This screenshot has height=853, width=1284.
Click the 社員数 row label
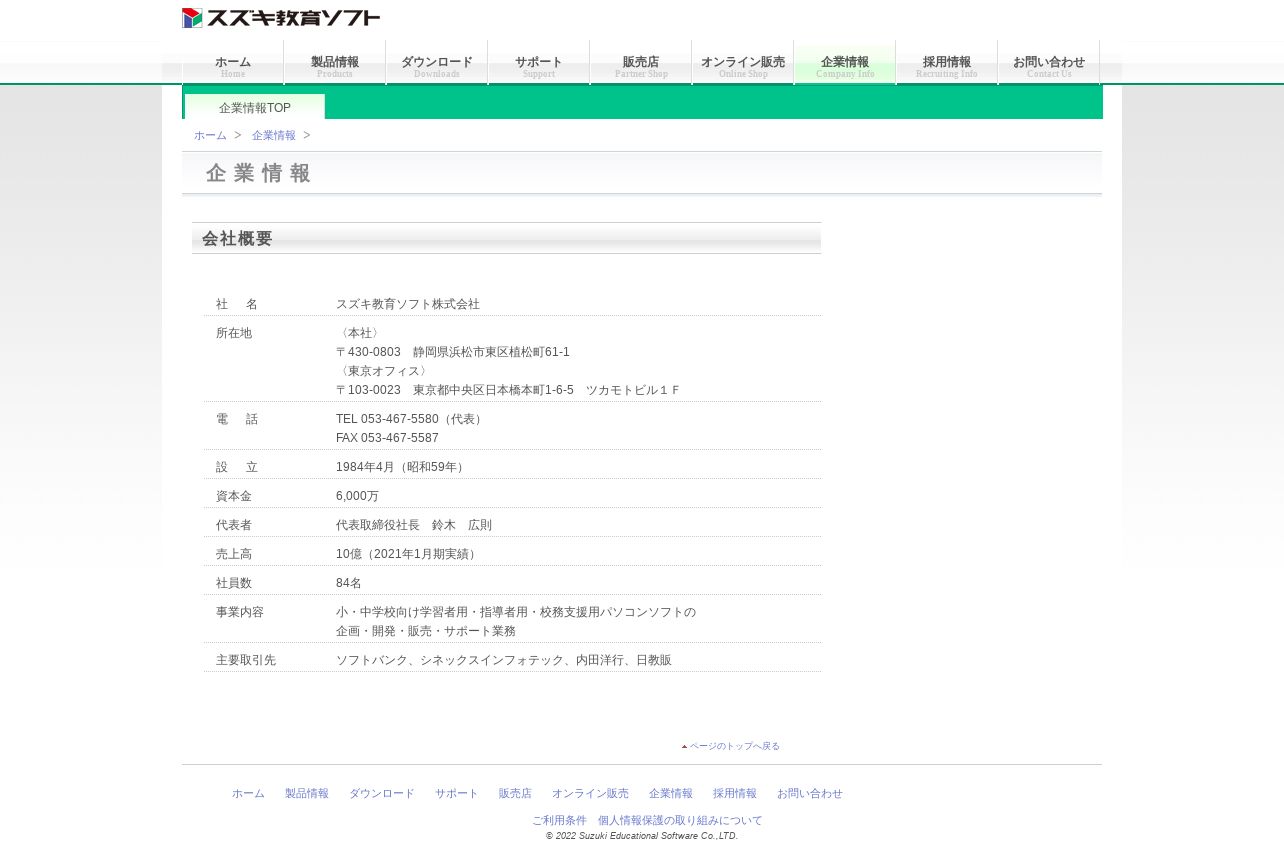tap(234, 583)
